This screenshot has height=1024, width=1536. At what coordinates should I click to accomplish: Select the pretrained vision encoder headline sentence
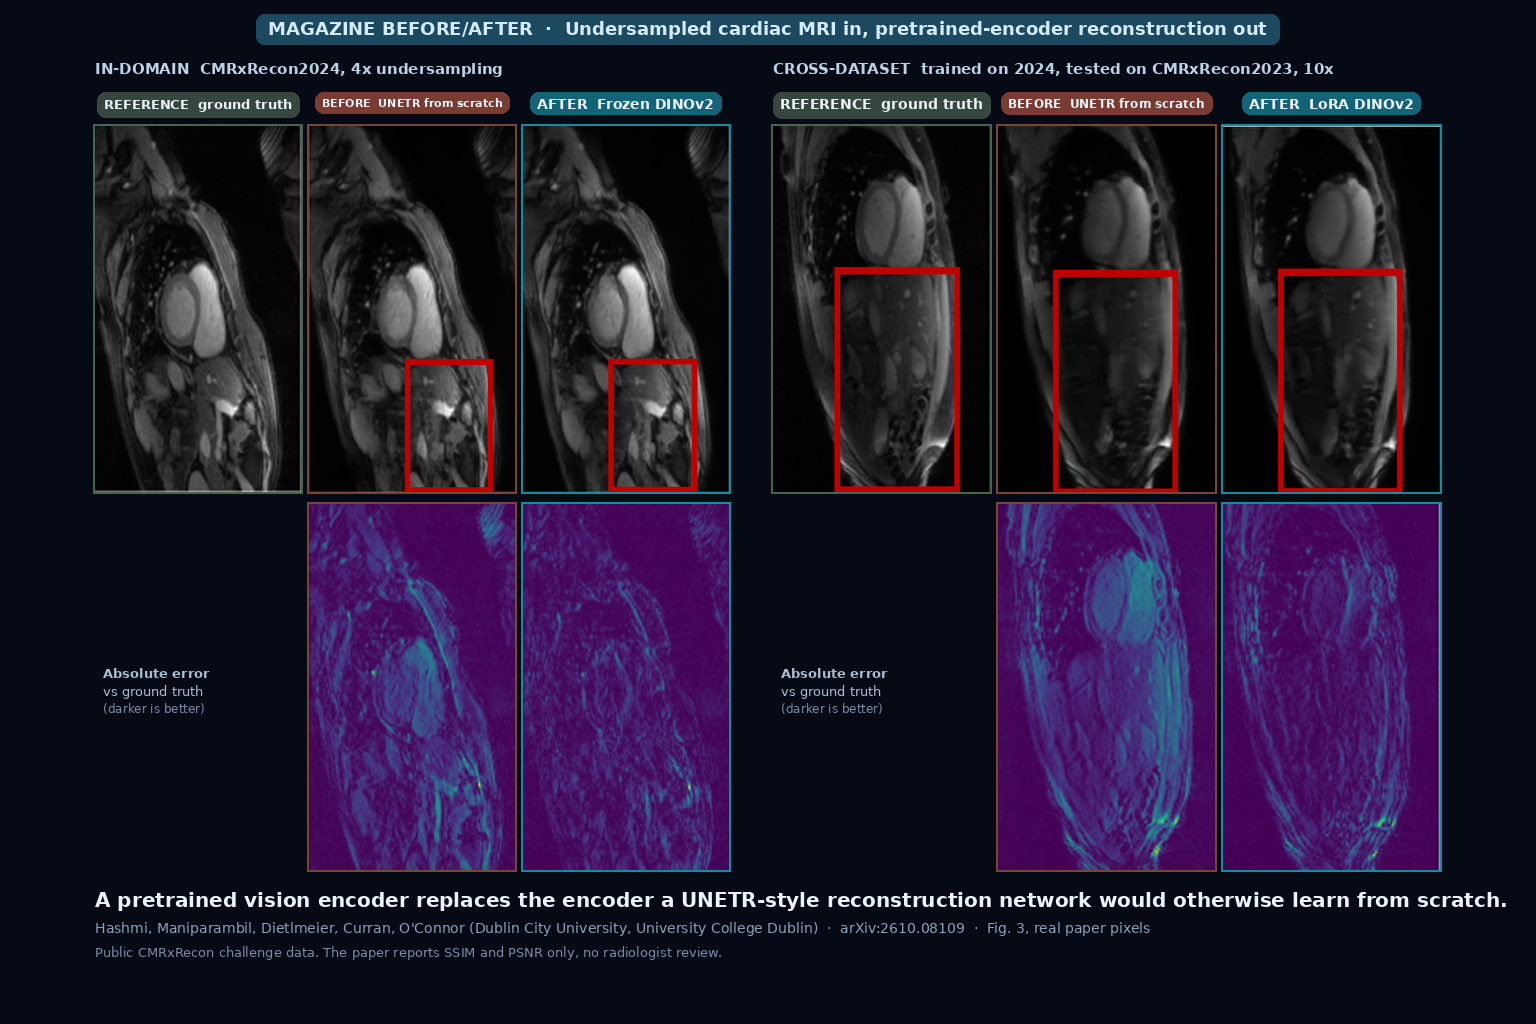pos(801,900)
